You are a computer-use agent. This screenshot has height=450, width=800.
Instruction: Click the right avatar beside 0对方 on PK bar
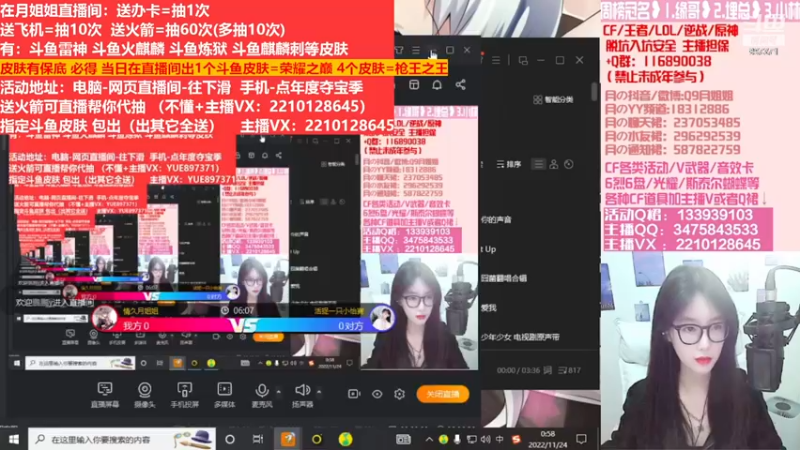tap(382, 318)
